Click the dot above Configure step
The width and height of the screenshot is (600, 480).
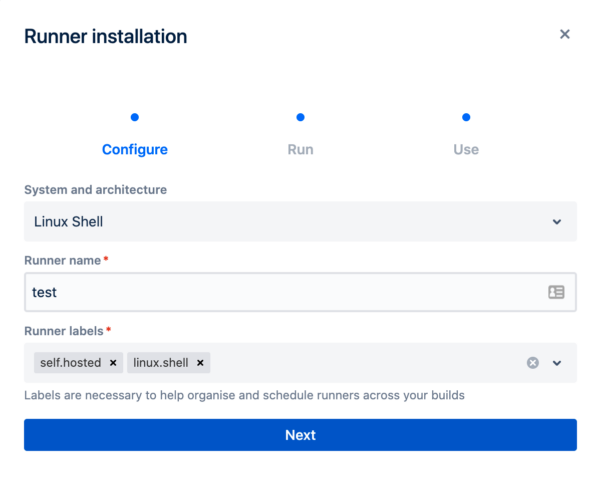[135, 117]
